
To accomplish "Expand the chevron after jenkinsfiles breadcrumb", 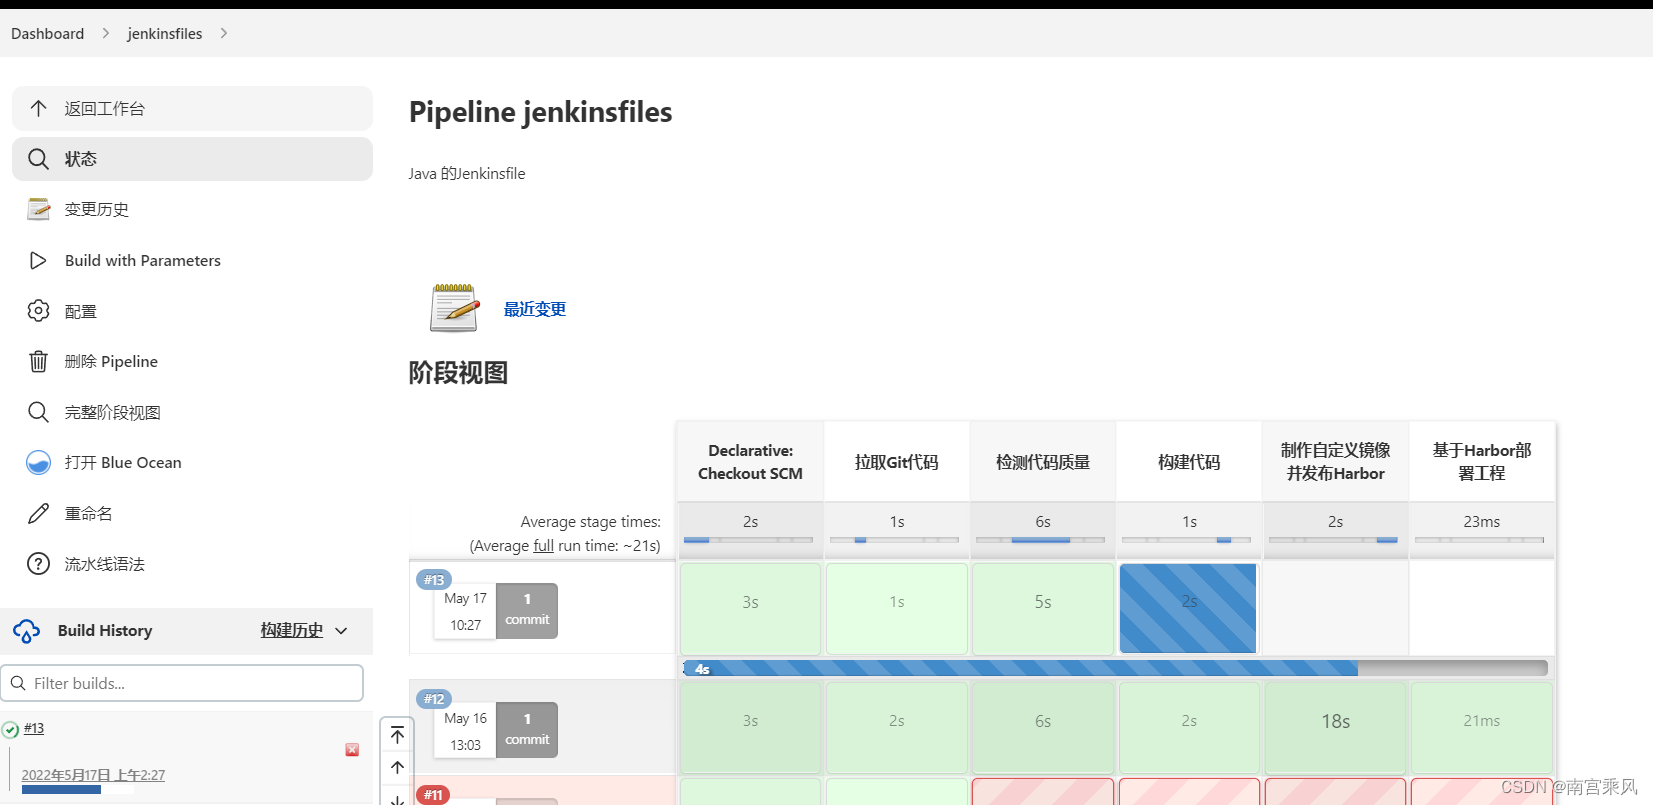I will [x=223, y=33].
